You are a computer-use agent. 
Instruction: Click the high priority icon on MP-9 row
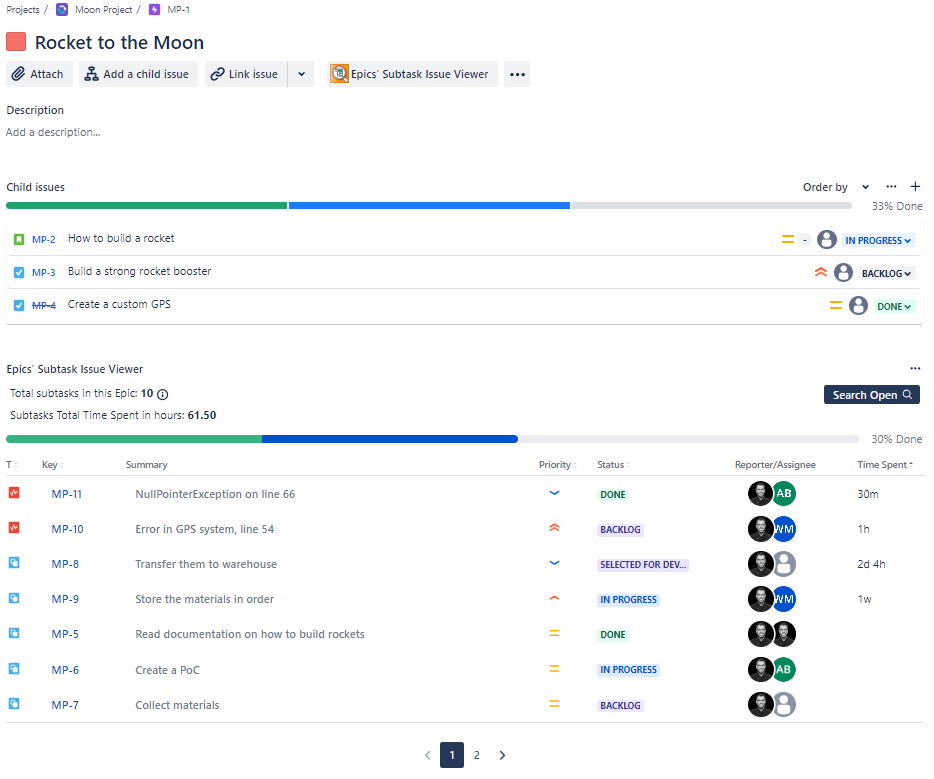pos(555,598)
